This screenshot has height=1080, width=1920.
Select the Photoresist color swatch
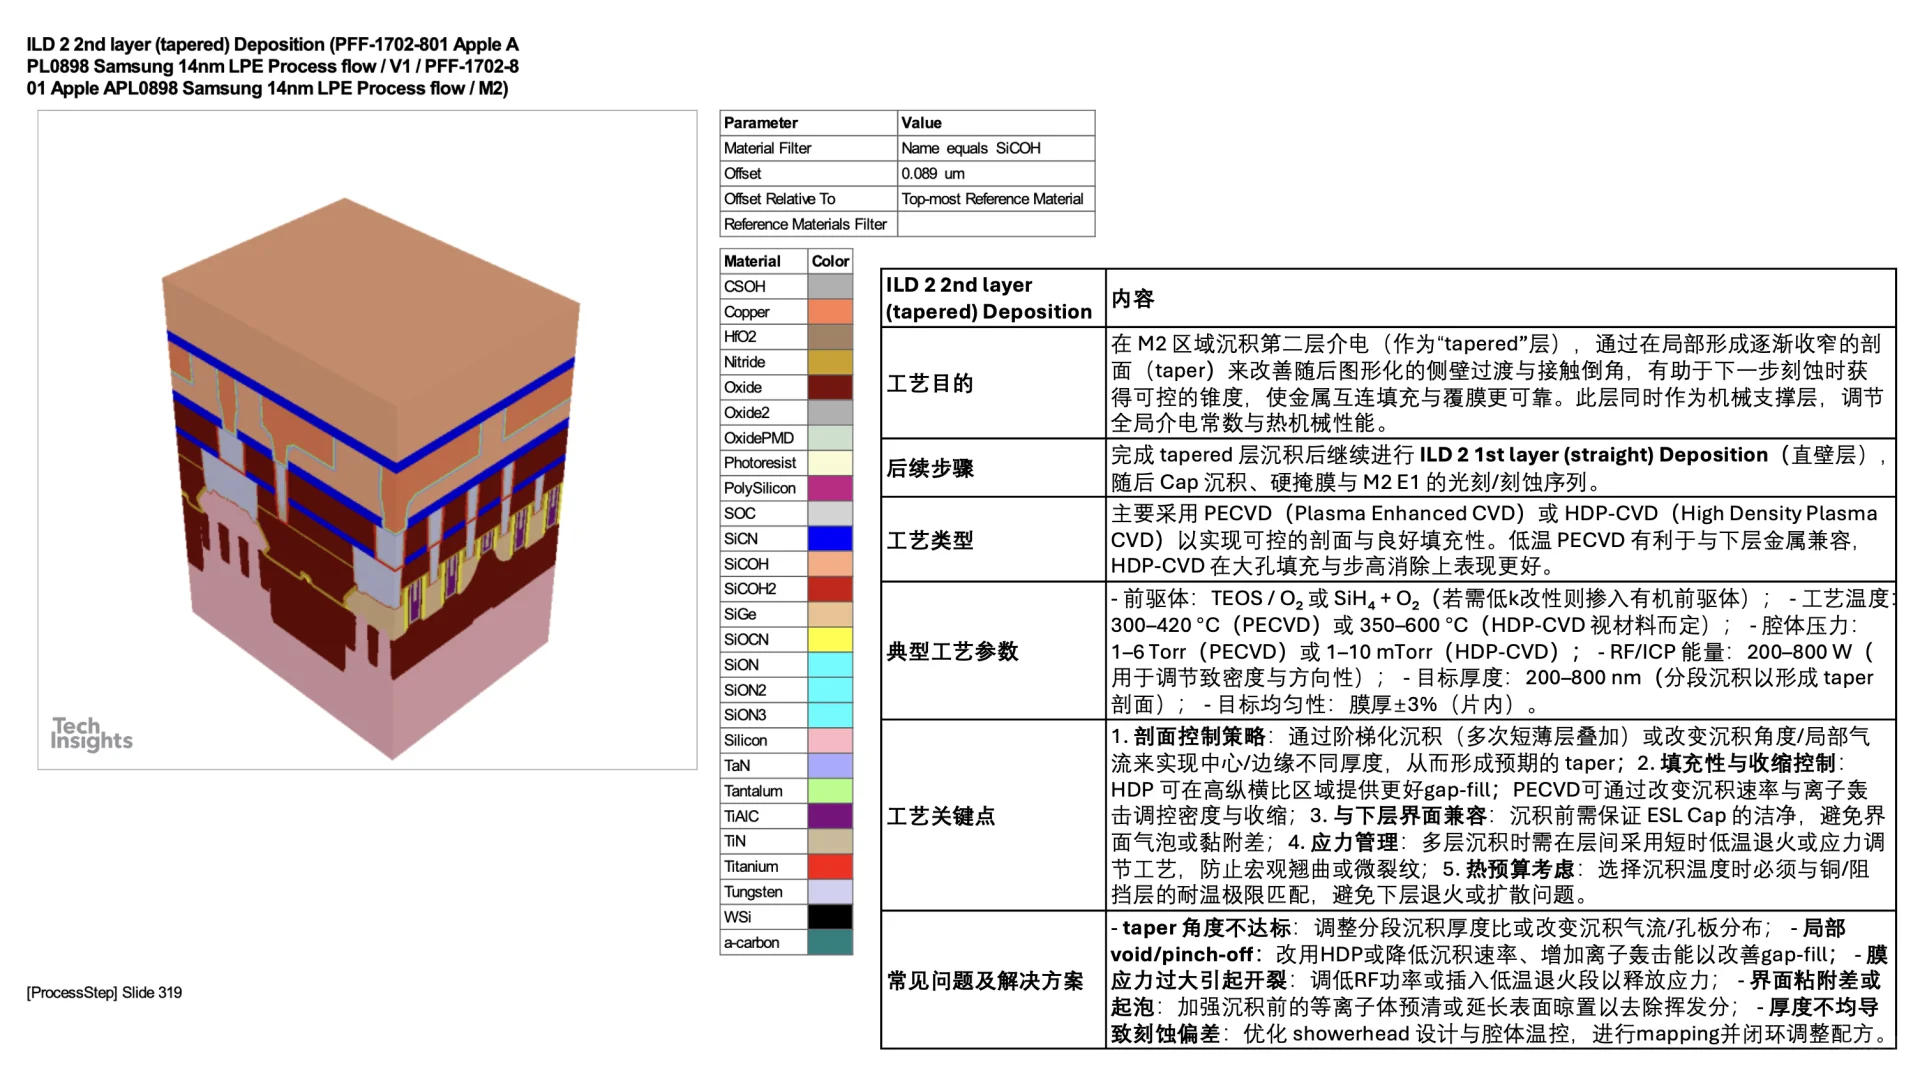coord(830,462)
